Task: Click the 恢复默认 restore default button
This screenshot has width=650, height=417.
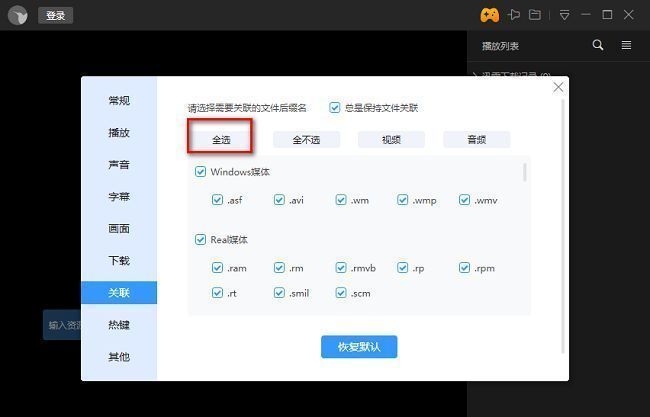Action: click(359, 347)
